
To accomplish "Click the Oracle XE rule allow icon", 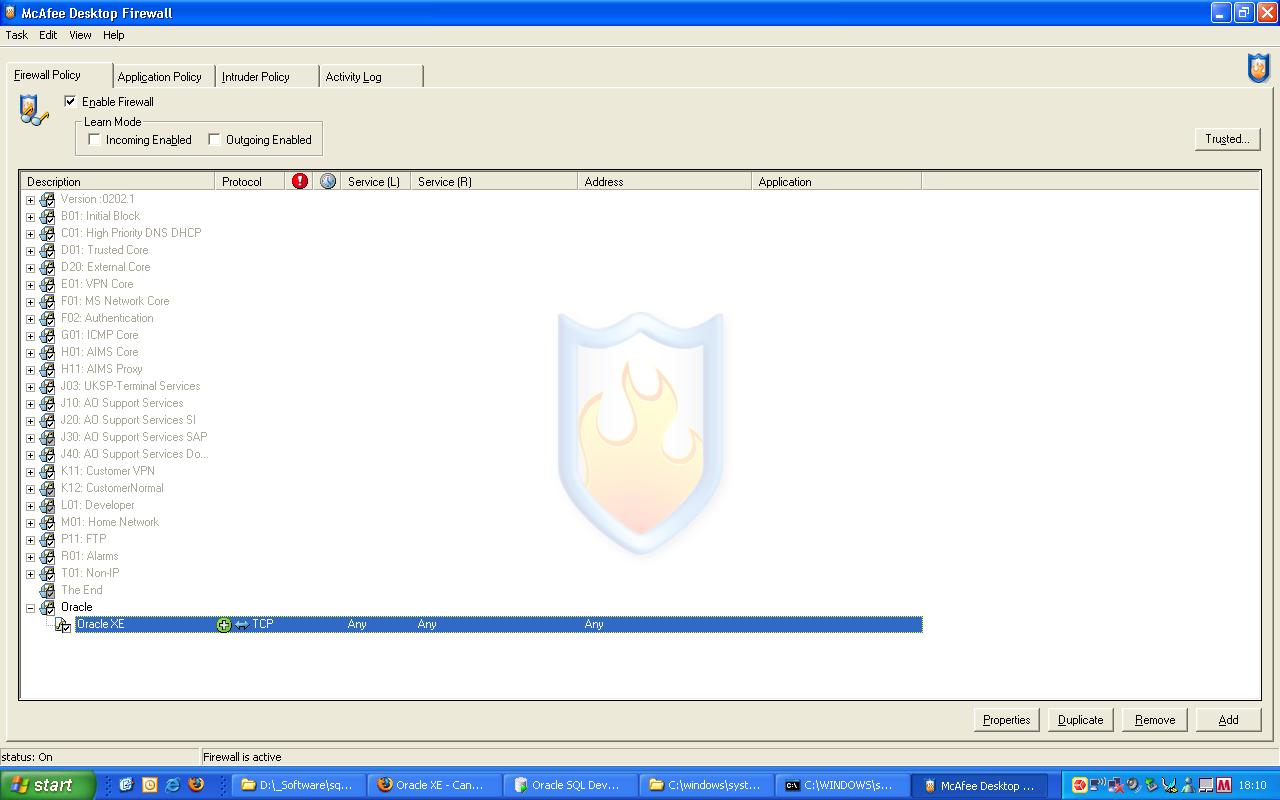I will pyautogui.click(x=224, y=624).
